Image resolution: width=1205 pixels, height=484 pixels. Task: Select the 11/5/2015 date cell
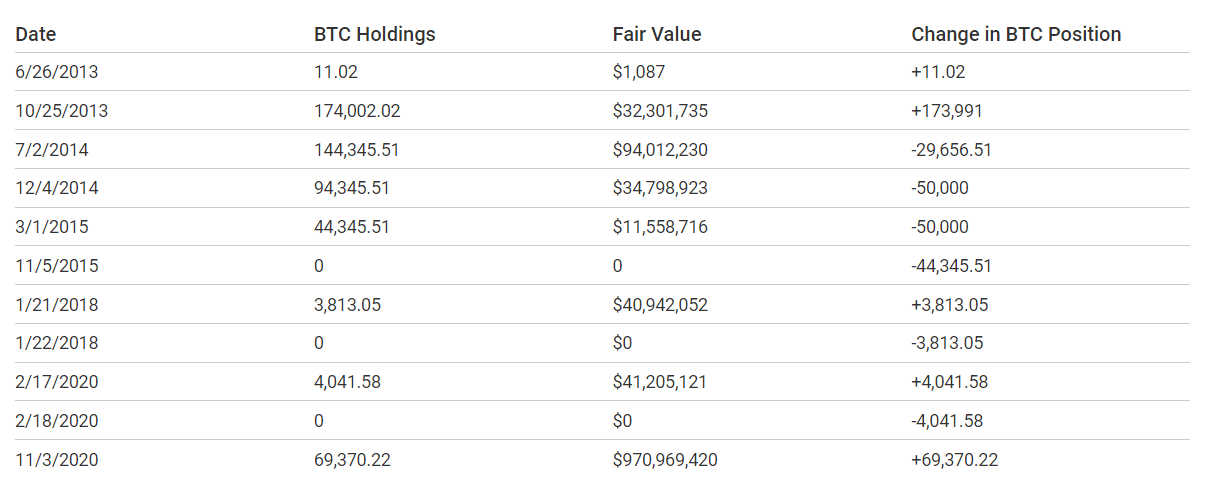57,266
